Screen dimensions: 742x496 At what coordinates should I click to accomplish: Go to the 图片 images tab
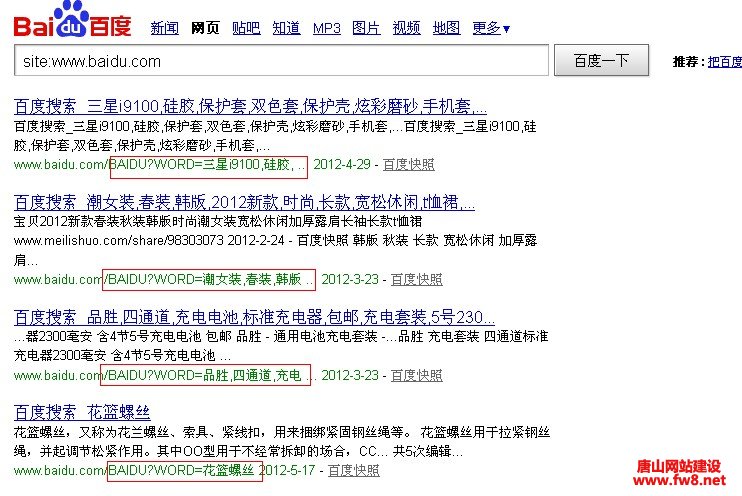pyautogui.click(x=366, y=28)
